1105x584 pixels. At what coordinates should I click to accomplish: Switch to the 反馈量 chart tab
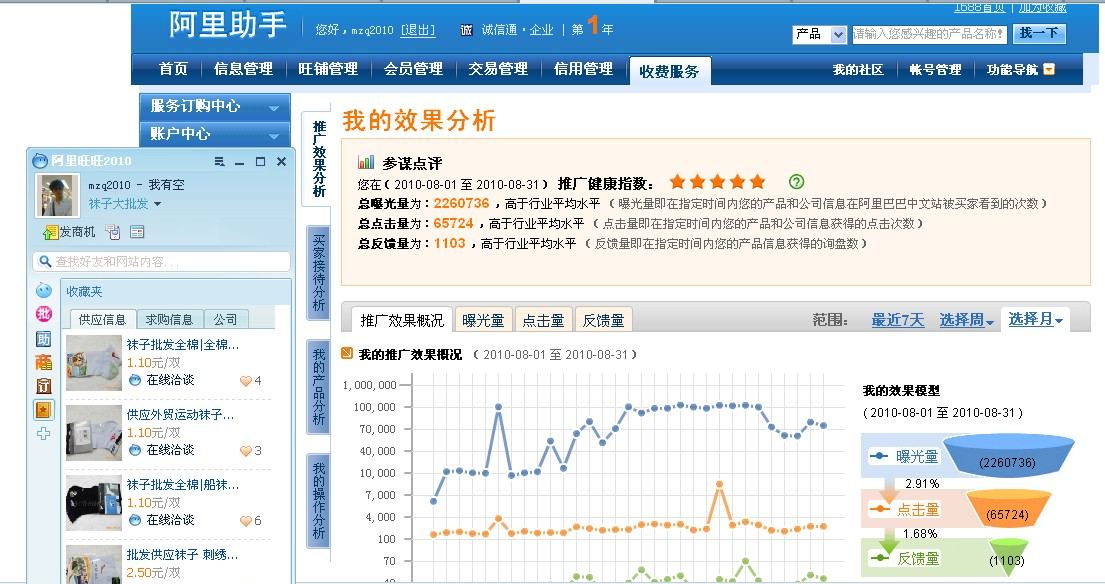(604, 321)
